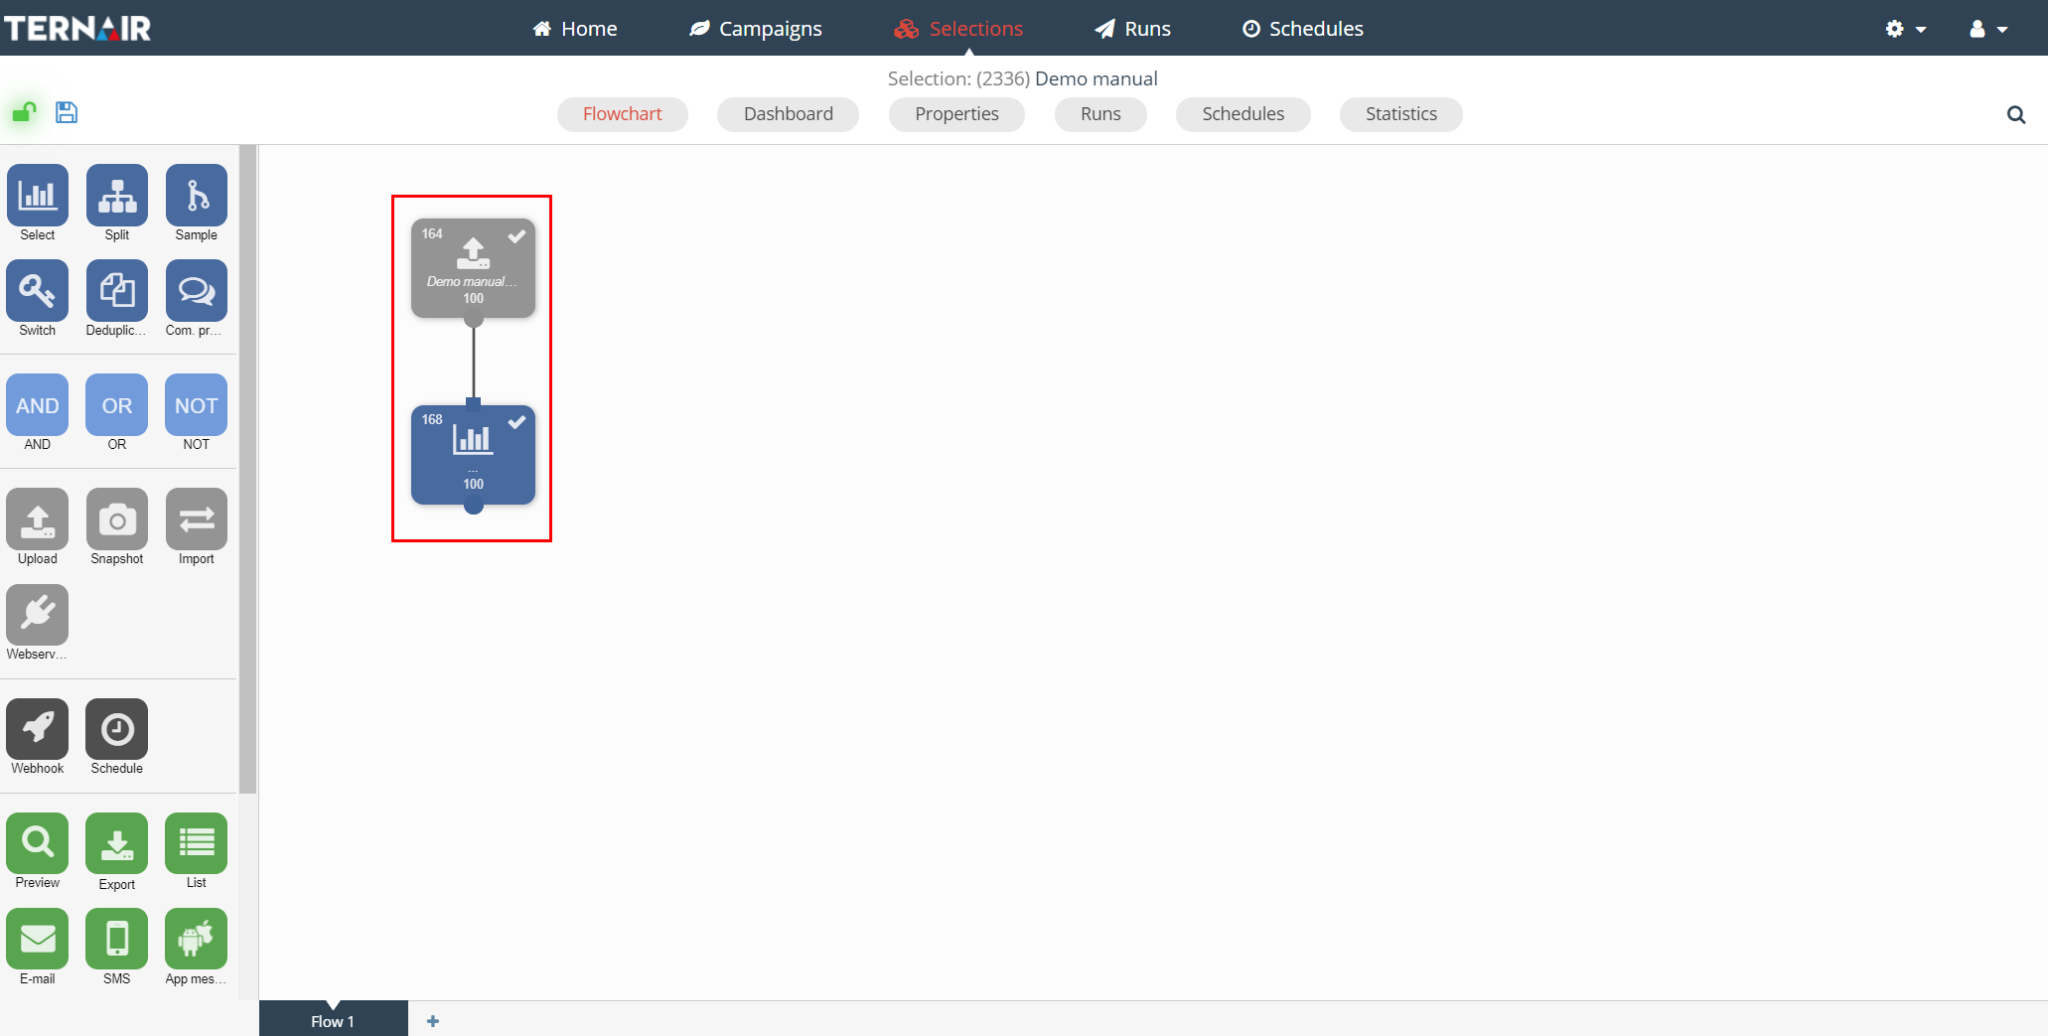Switch to the Dashboard tab

[x=788, y=114]
